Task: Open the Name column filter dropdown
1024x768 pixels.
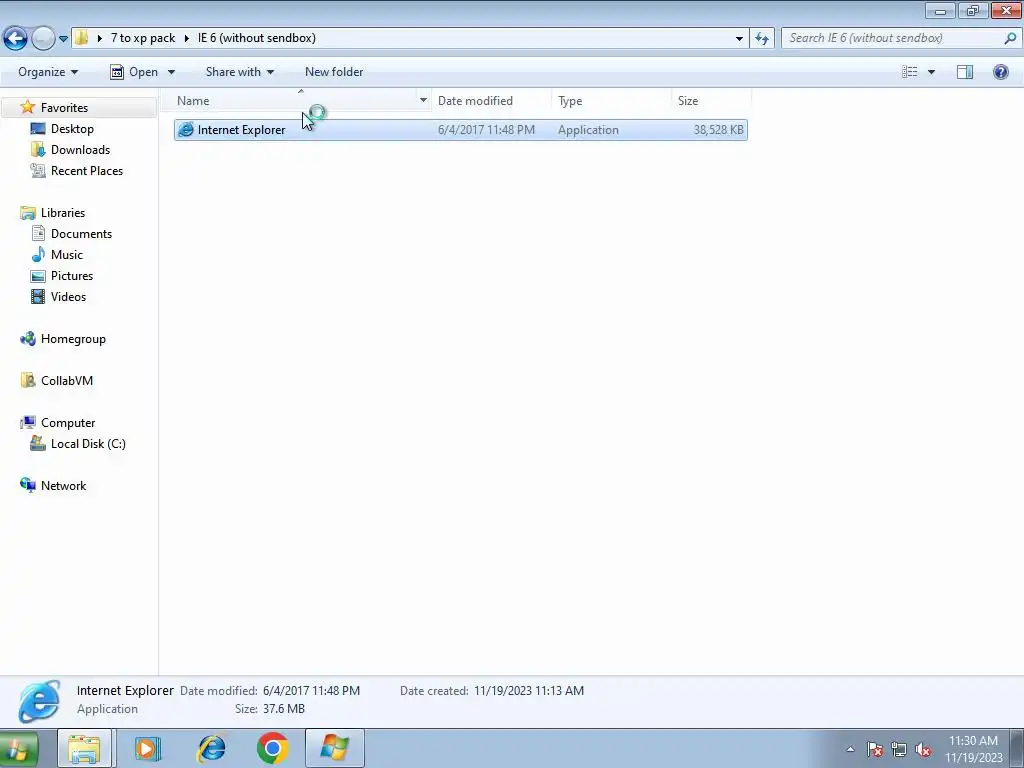Action: (423, 101)
